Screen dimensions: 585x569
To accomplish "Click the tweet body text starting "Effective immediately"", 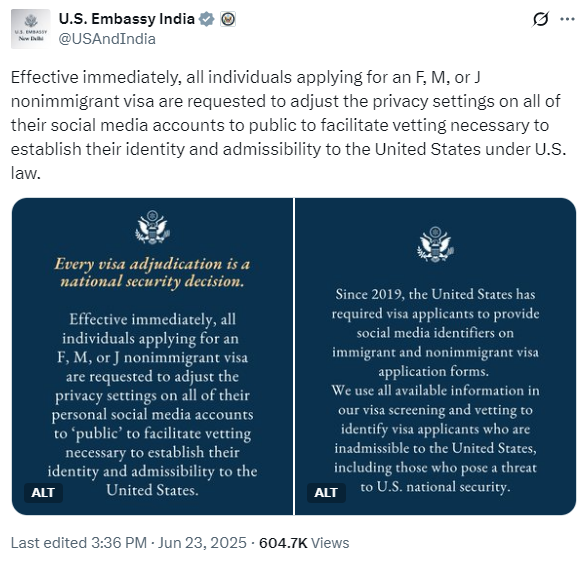I will [x=288, y=125].
